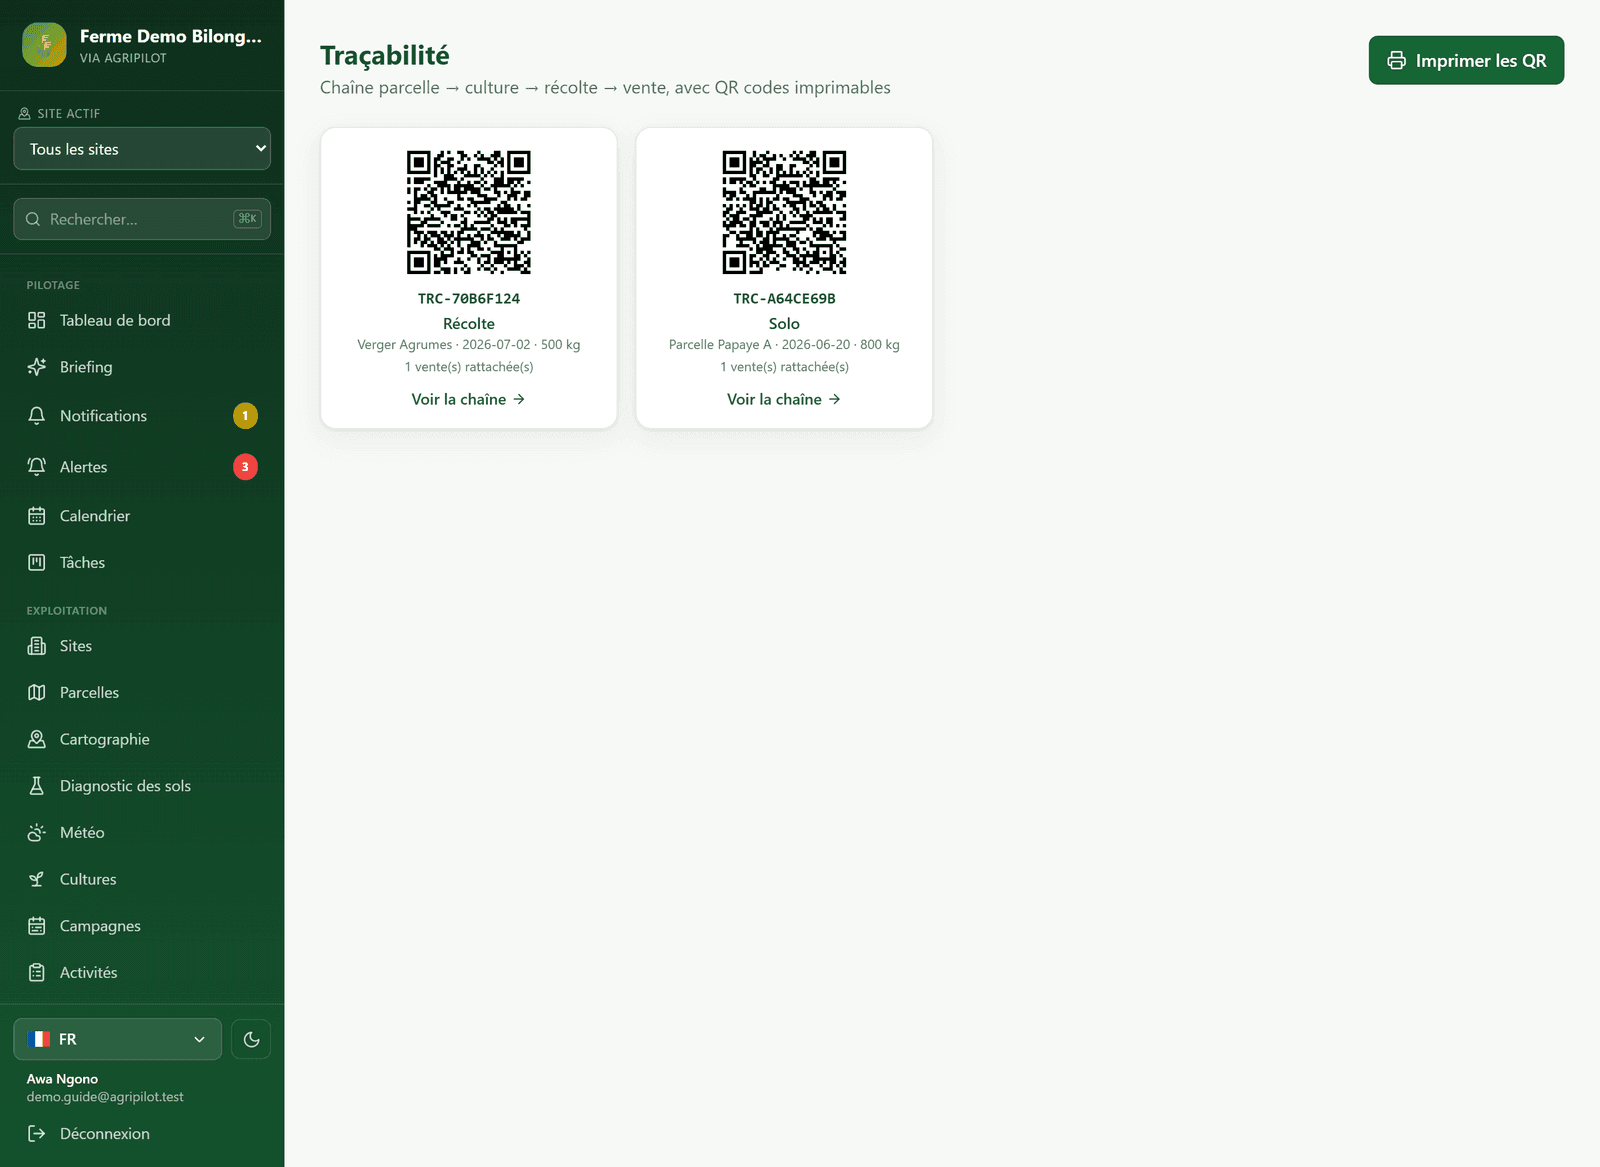Click the QR code for TRC-A64CE69B

click(784, 213)
